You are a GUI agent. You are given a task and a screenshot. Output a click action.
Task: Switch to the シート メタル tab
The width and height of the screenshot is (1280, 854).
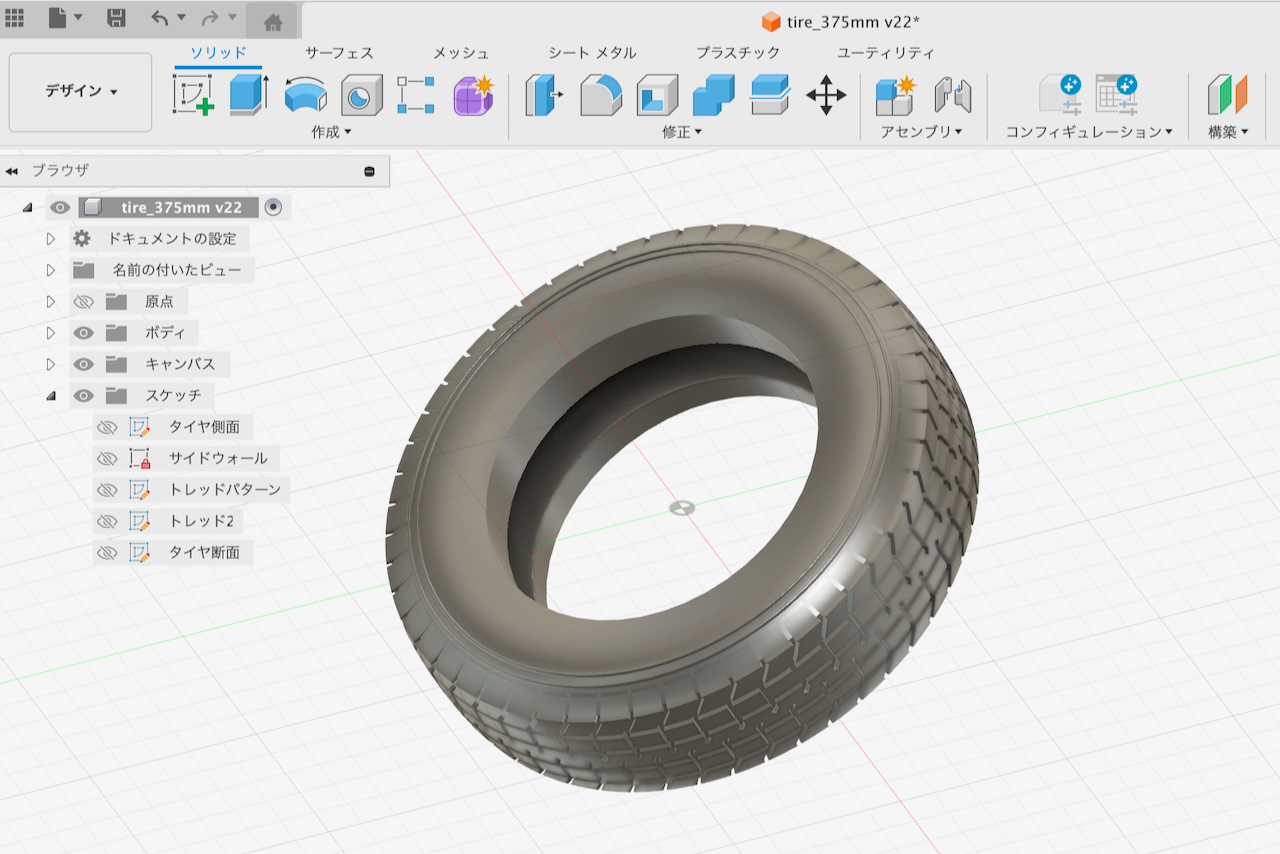592,53
